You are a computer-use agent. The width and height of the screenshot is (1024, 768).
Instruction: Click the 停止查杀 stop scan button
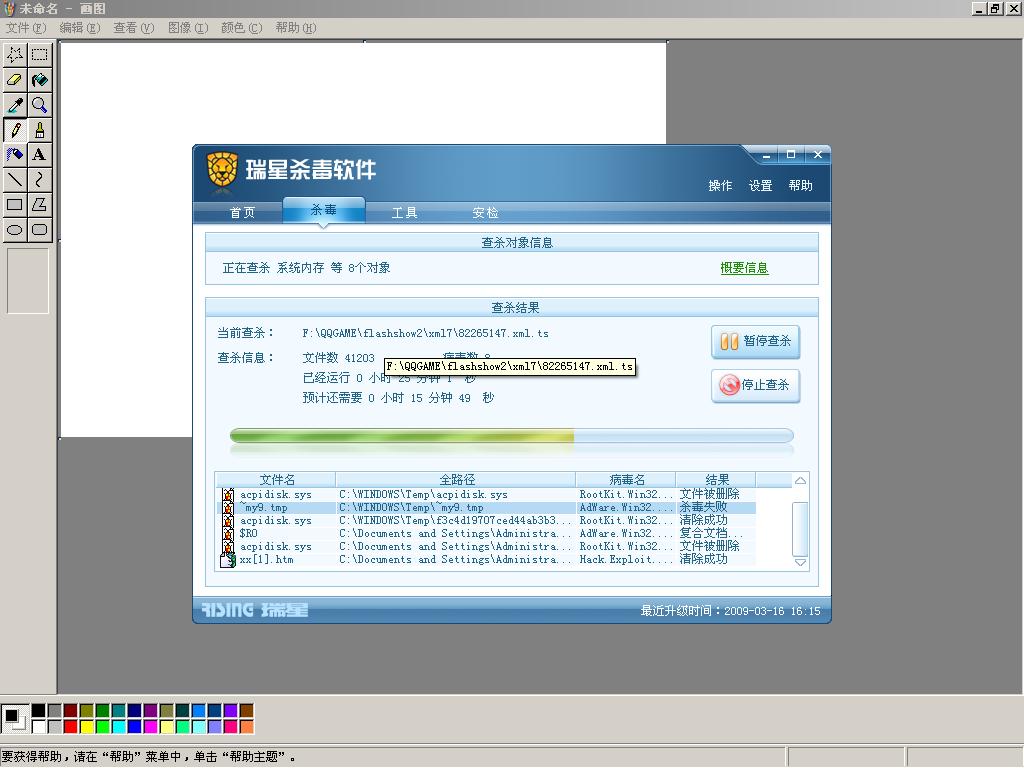(756, 385)
